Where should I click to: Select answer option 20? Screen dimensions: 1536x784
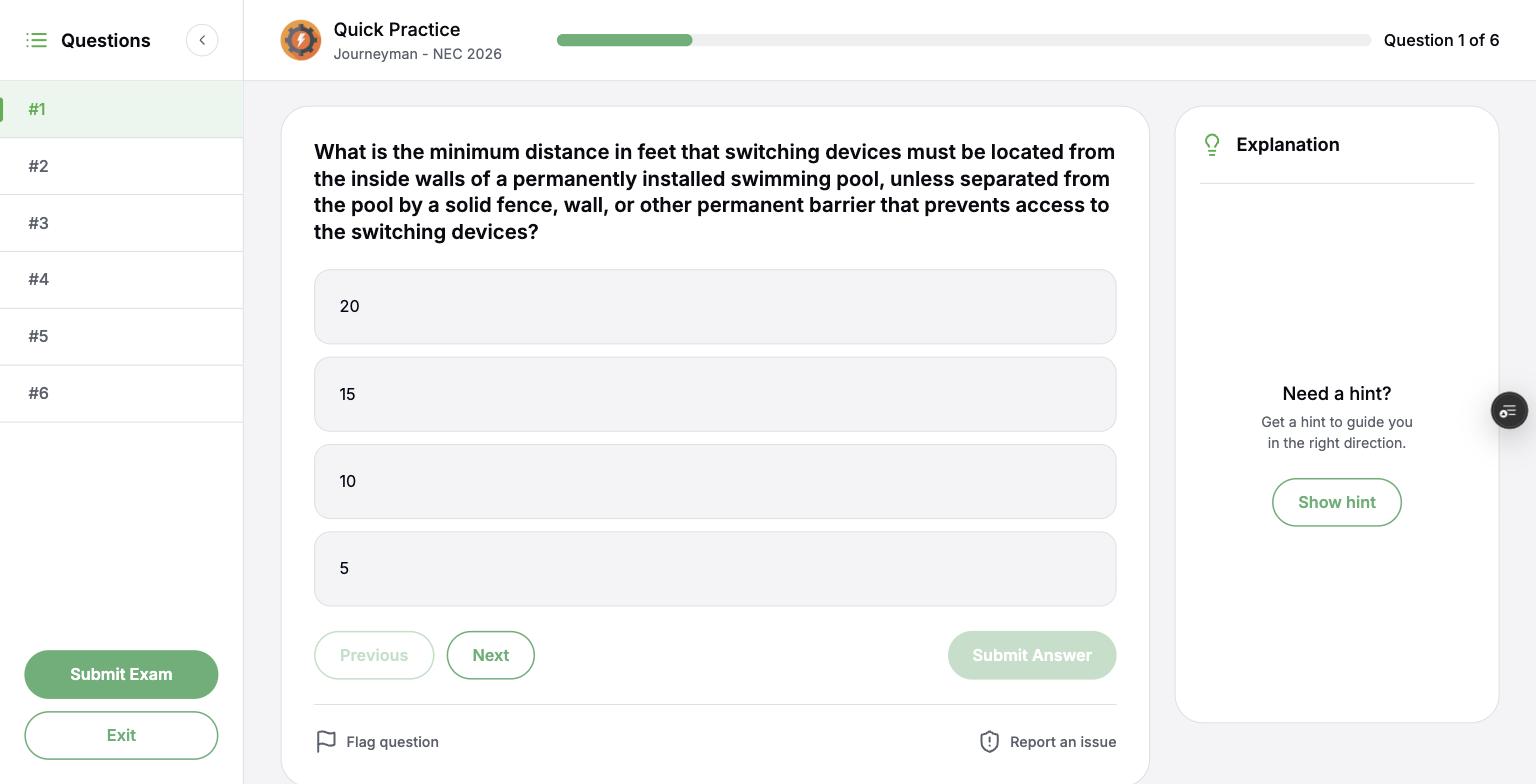pyautogui.click(x=715, y=307)
